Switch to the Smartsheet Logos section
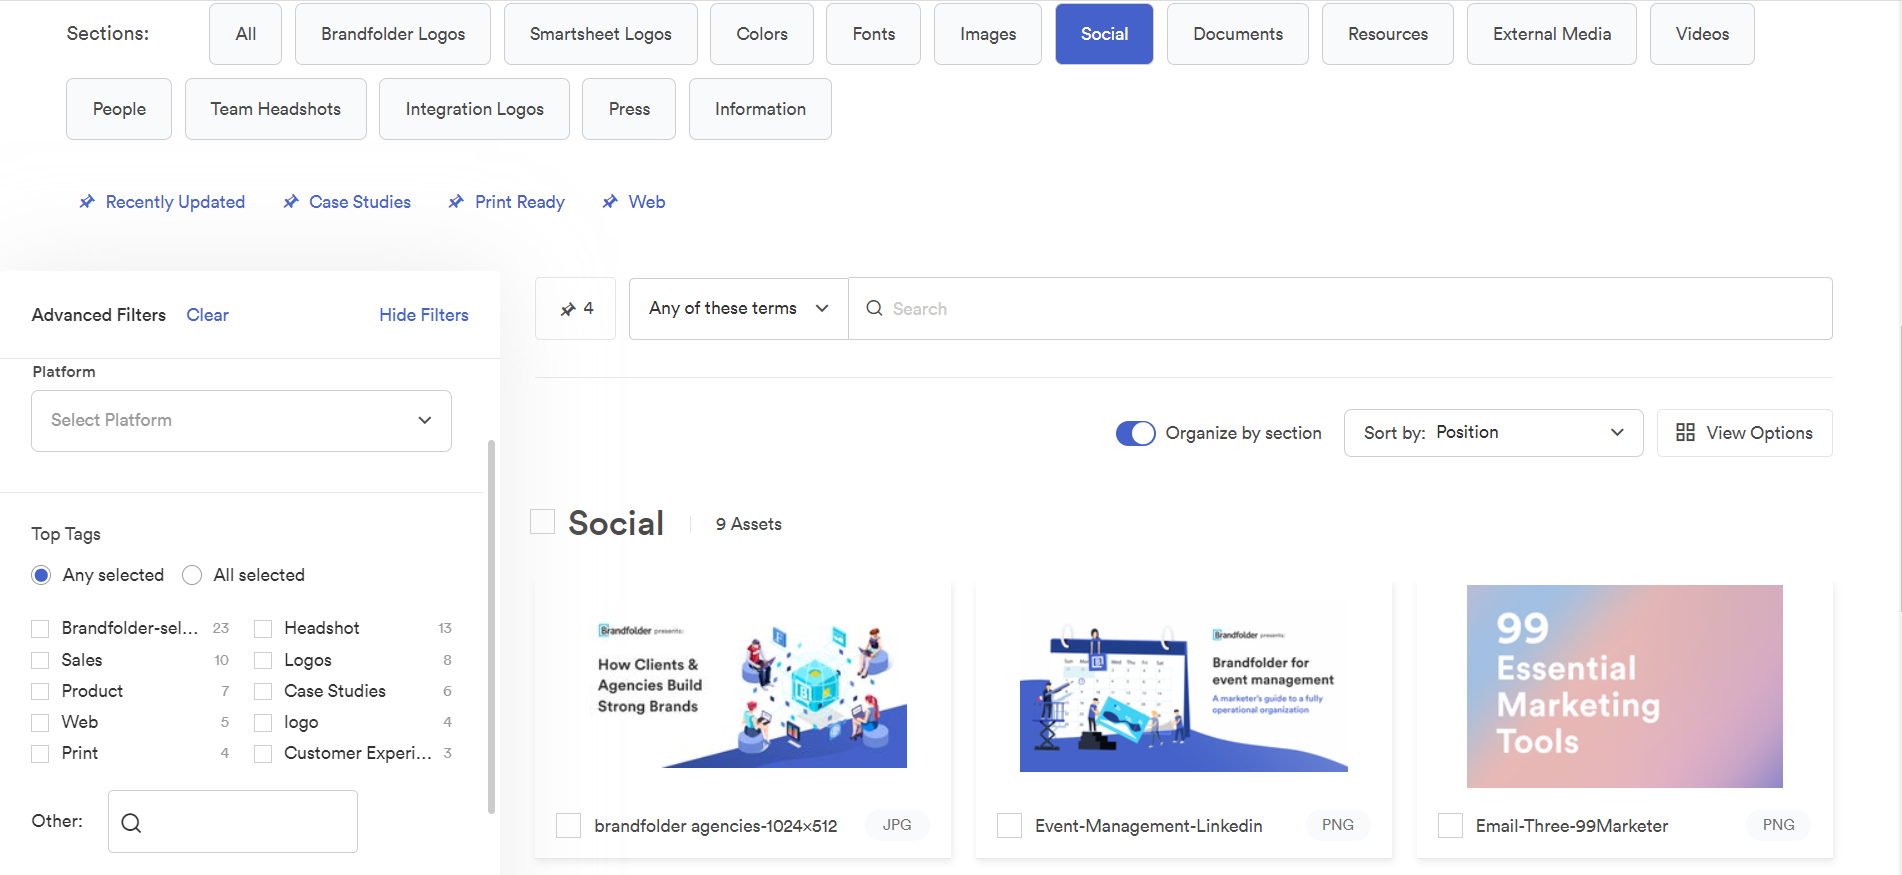 coord(600,34)
